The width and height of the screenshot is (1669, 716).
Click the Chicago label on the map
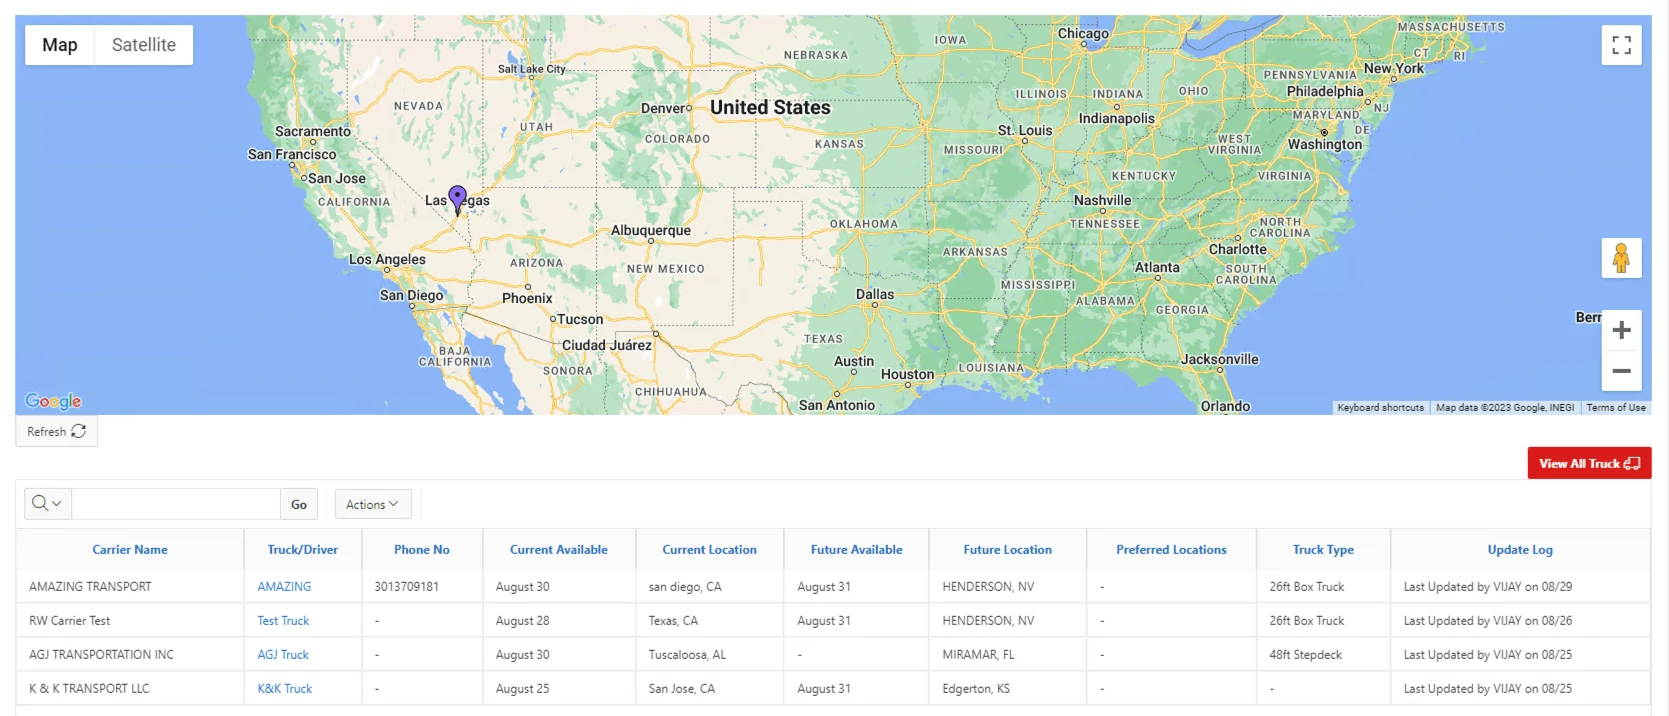[1083, 33]
